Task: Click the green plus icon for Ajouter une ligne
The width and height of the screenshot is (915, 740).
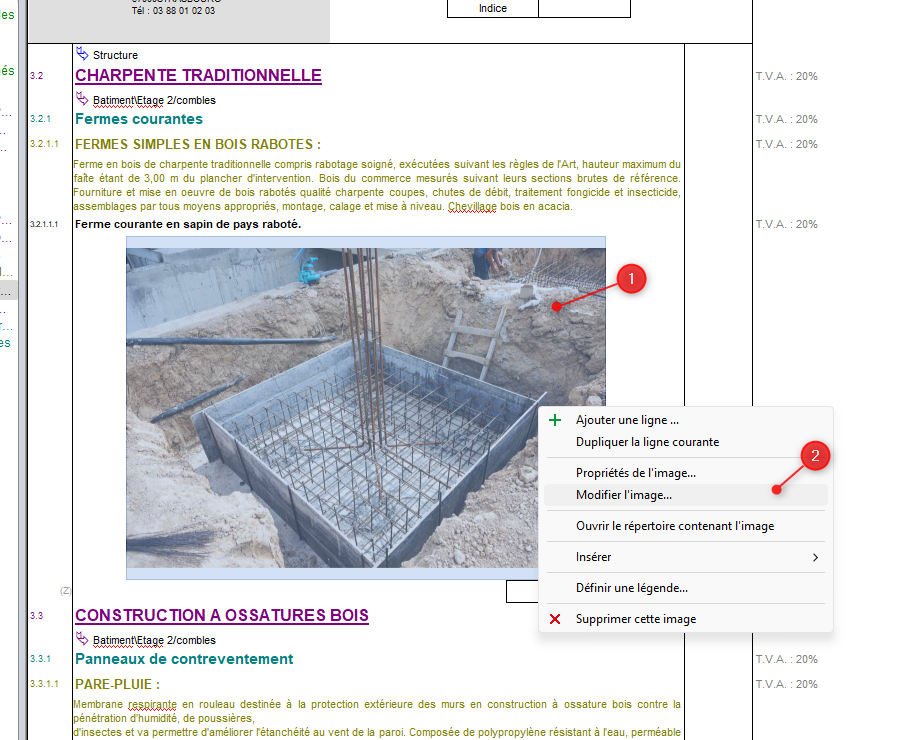Action: point(555,420)
